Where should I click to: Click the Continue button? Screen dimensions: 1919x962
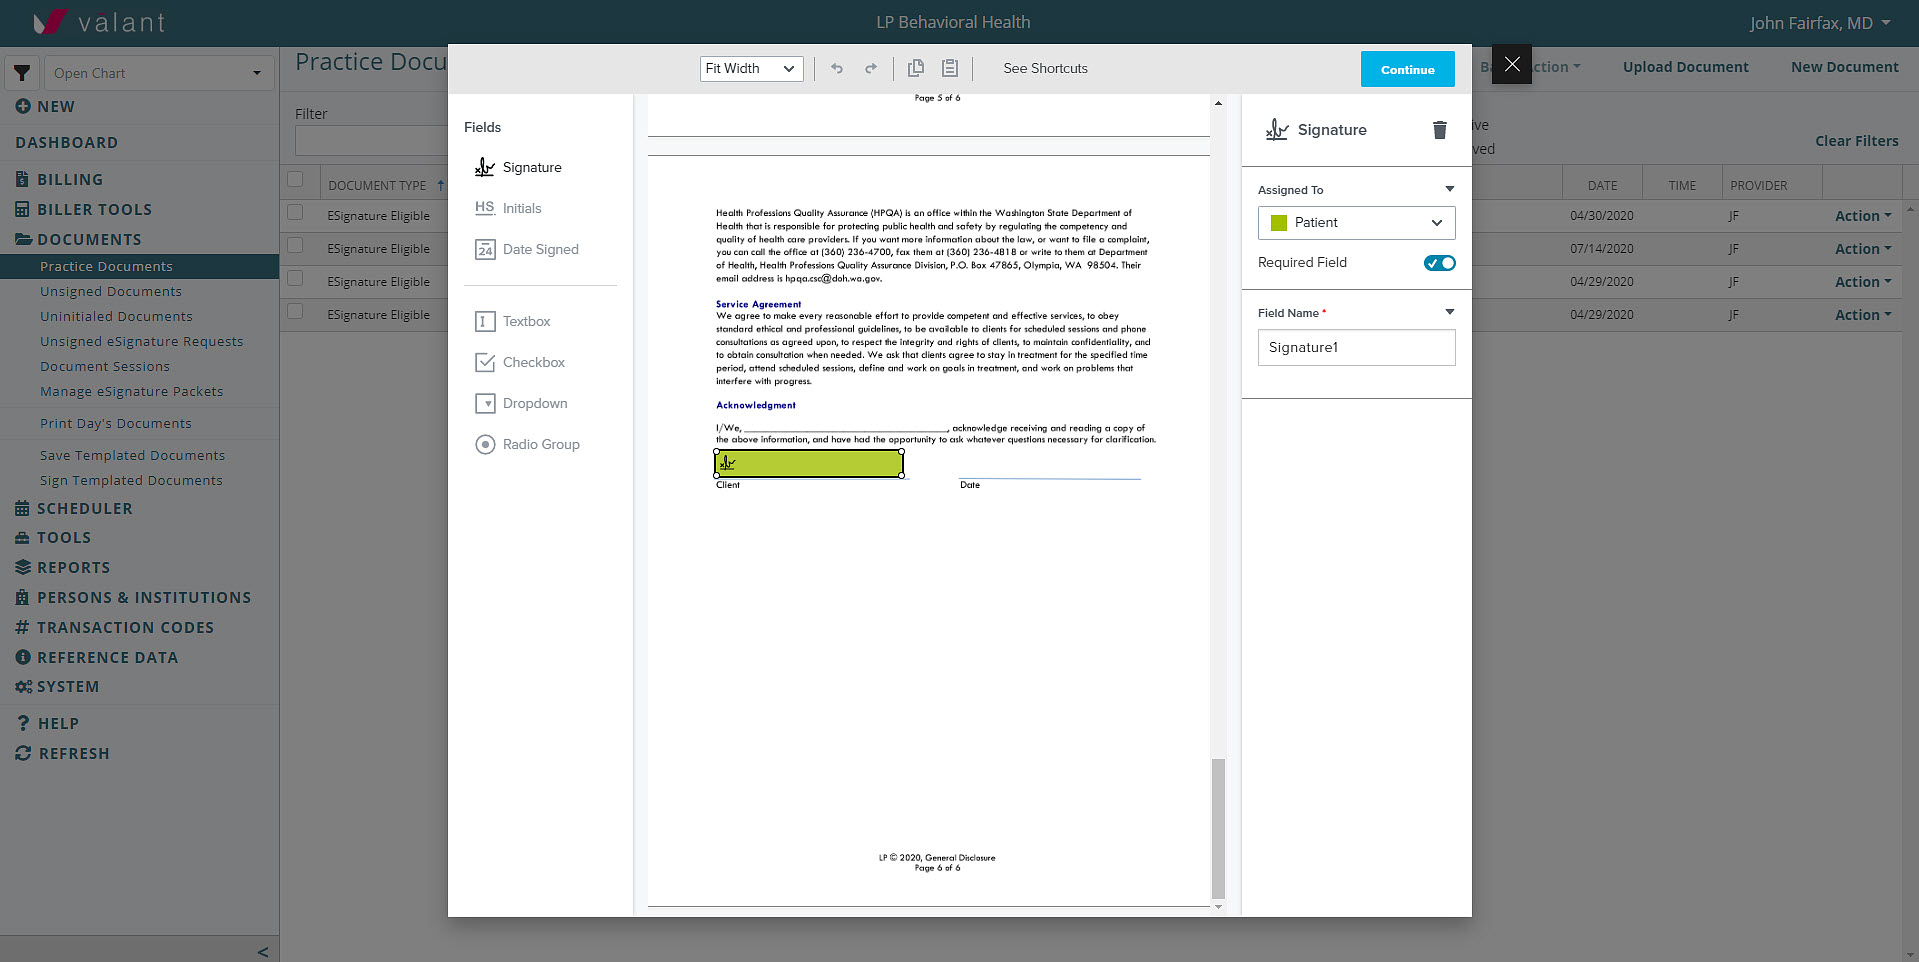(1407, 69)
